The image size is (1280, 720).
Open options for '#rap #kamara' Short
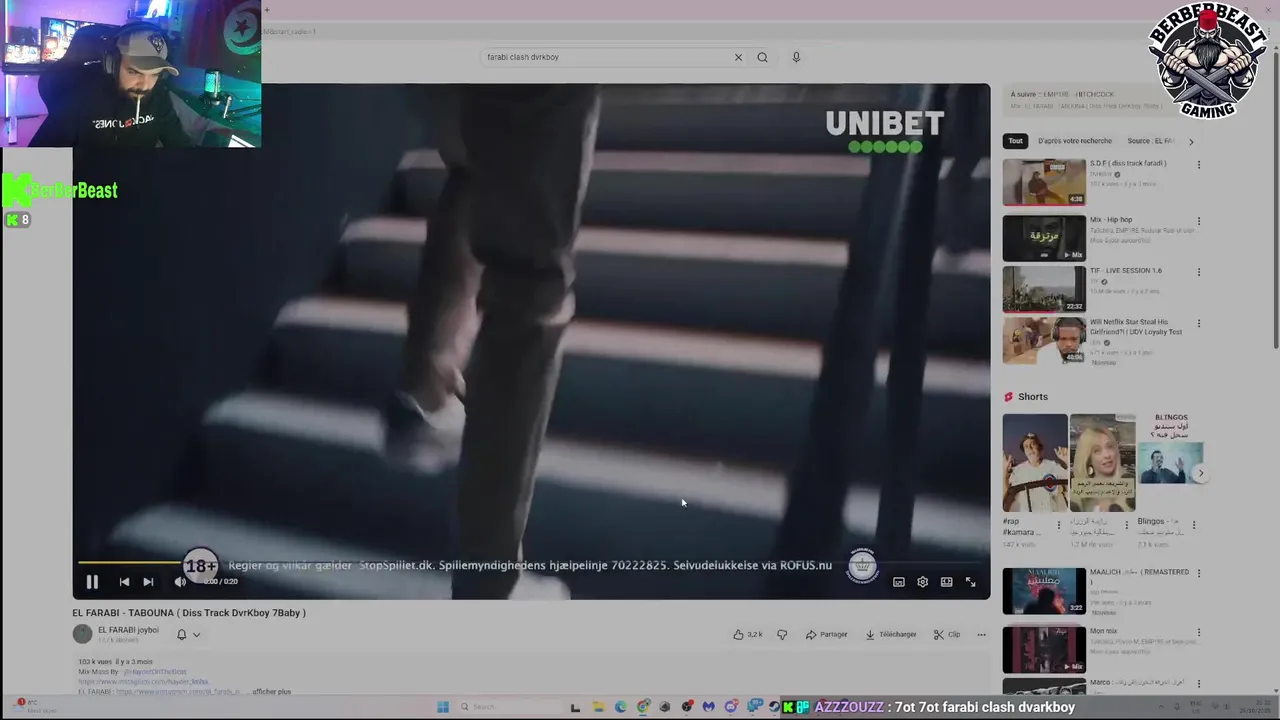(1059, 524)
